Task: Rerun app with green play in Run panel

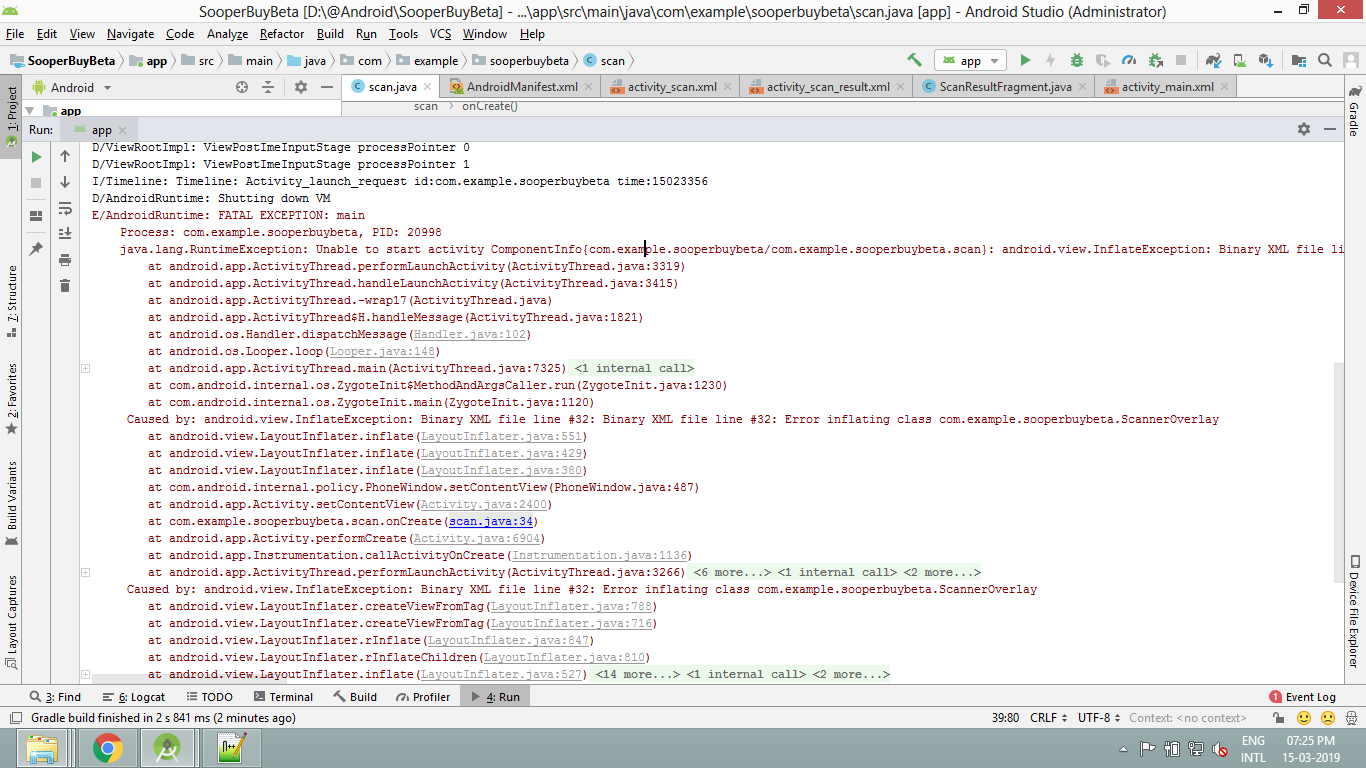Action: pos(36,157)
